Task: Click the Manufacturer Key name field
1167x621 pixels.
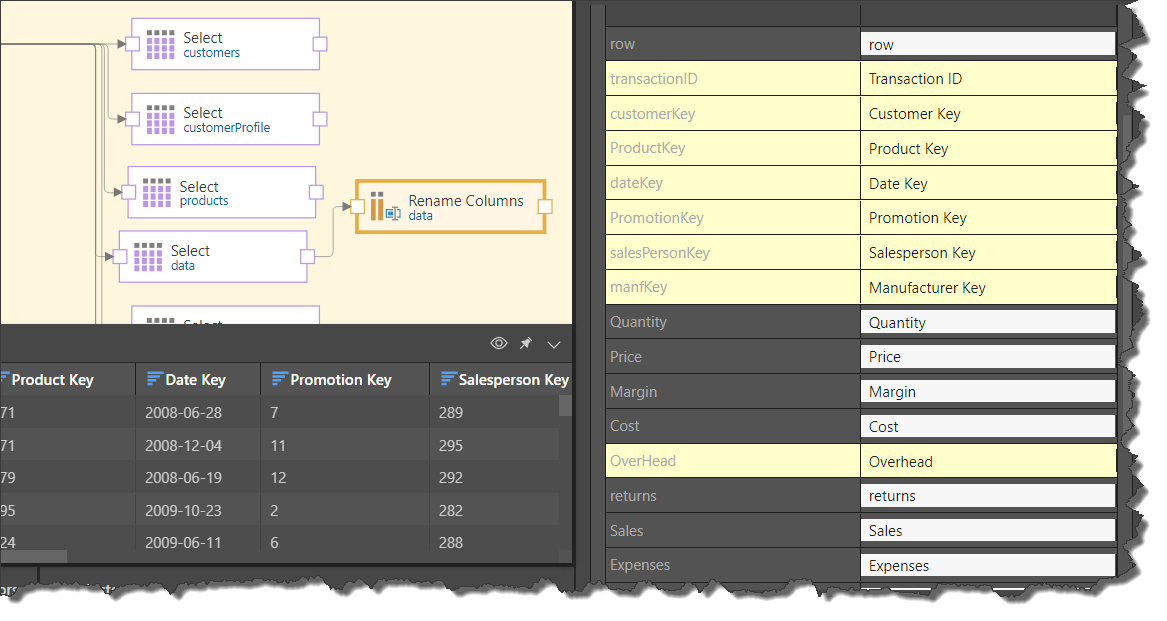Action: pyautogui.click(x=987, y=288)
